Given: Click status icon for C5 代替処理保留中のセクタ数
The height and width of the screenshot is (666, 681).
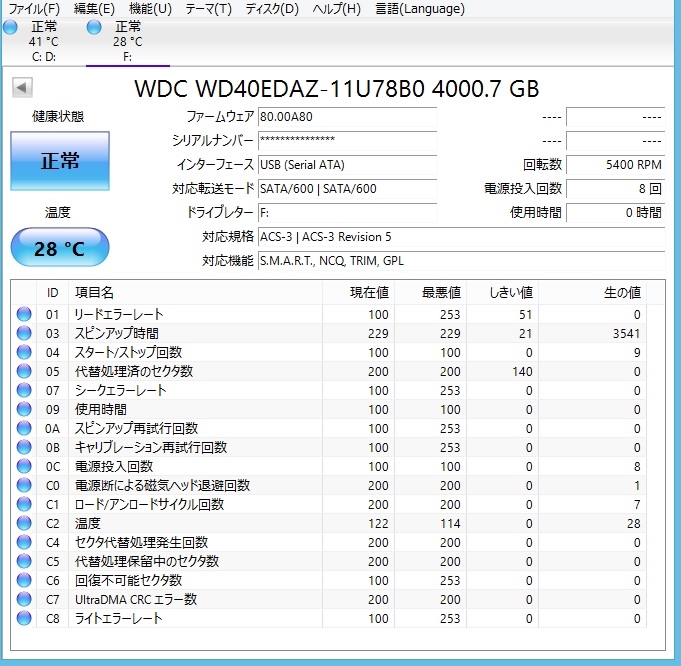Looking at the screenshot, I should 24,561.
